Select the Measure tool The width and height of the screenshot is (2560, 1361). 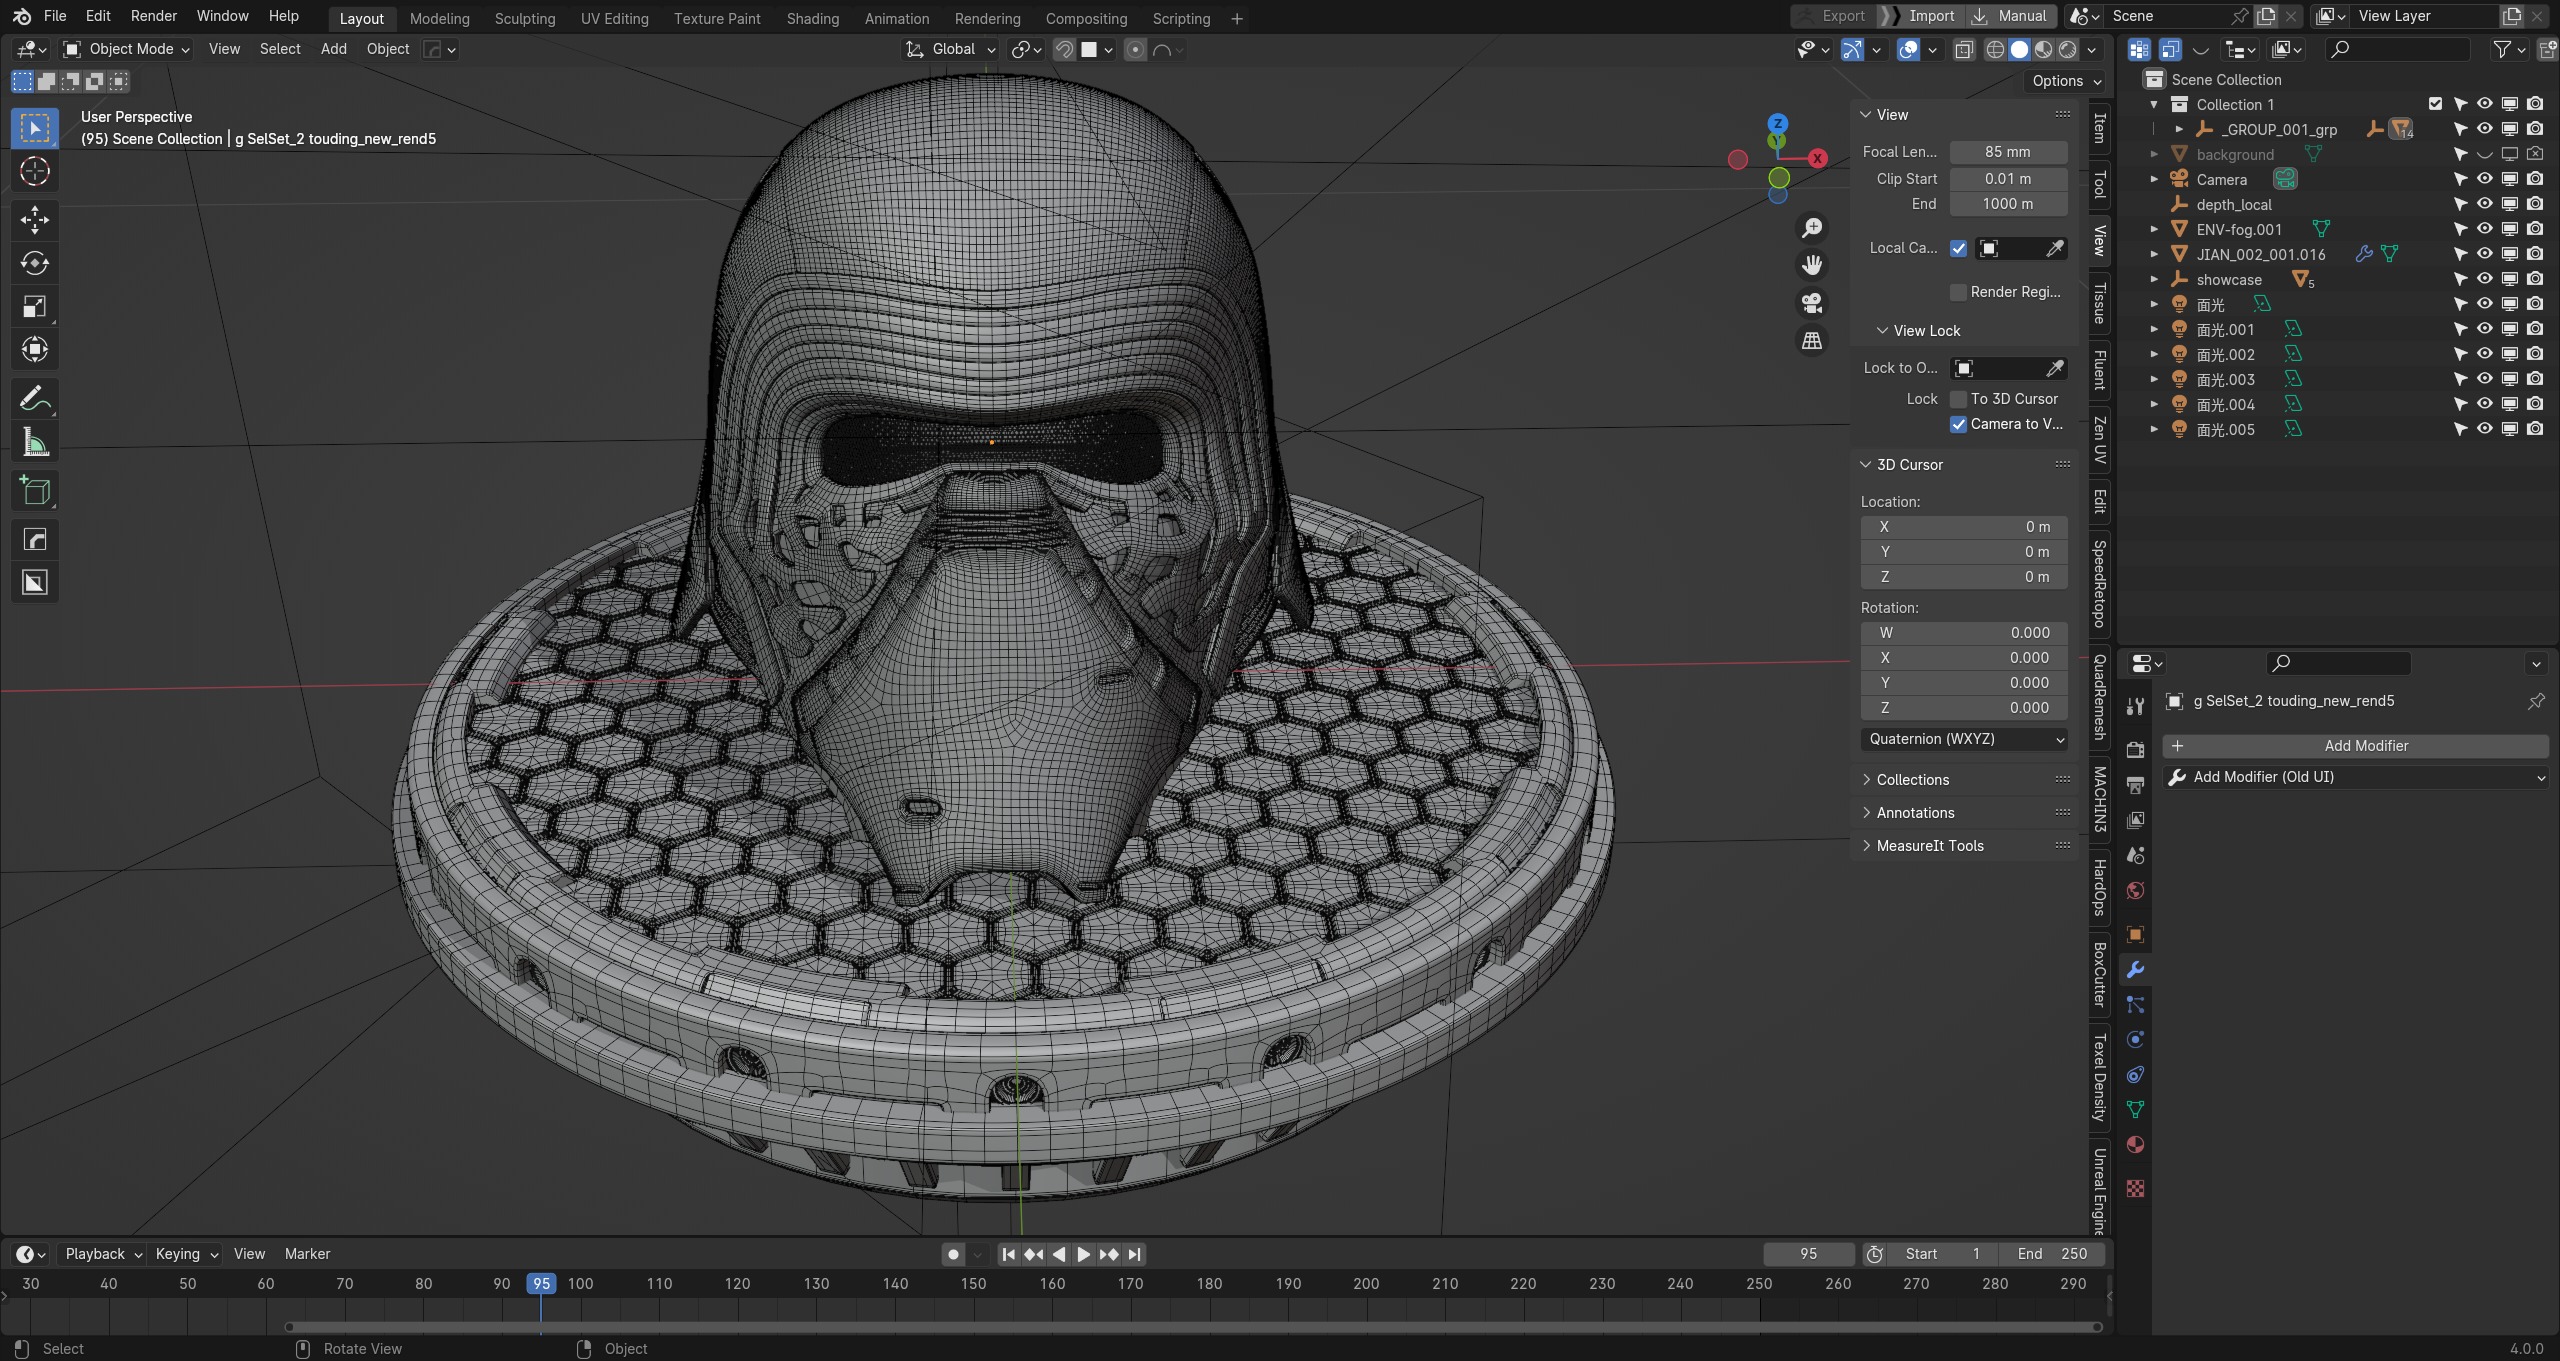pos(35,442)
